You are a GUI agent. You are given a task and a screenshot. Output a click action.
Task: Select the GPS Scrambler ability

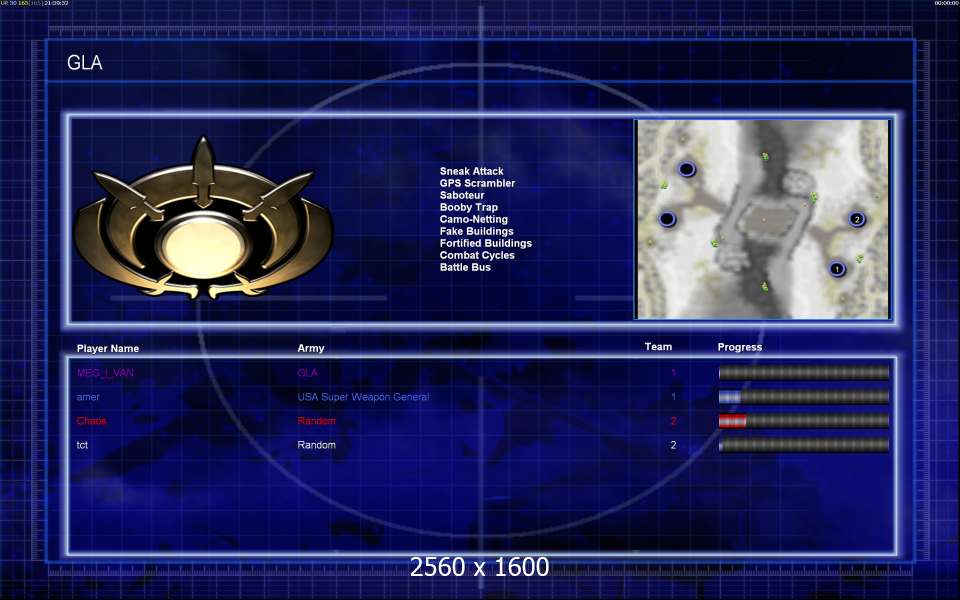pos(477,183)
